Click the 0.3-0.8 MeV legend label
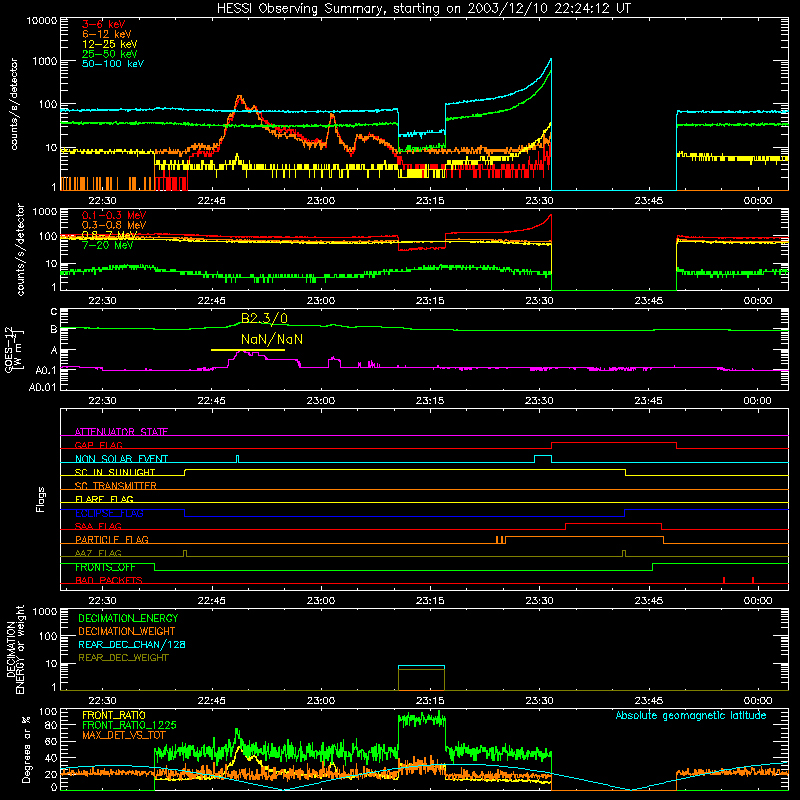The image size is (800, 800). tap(114, 225)
